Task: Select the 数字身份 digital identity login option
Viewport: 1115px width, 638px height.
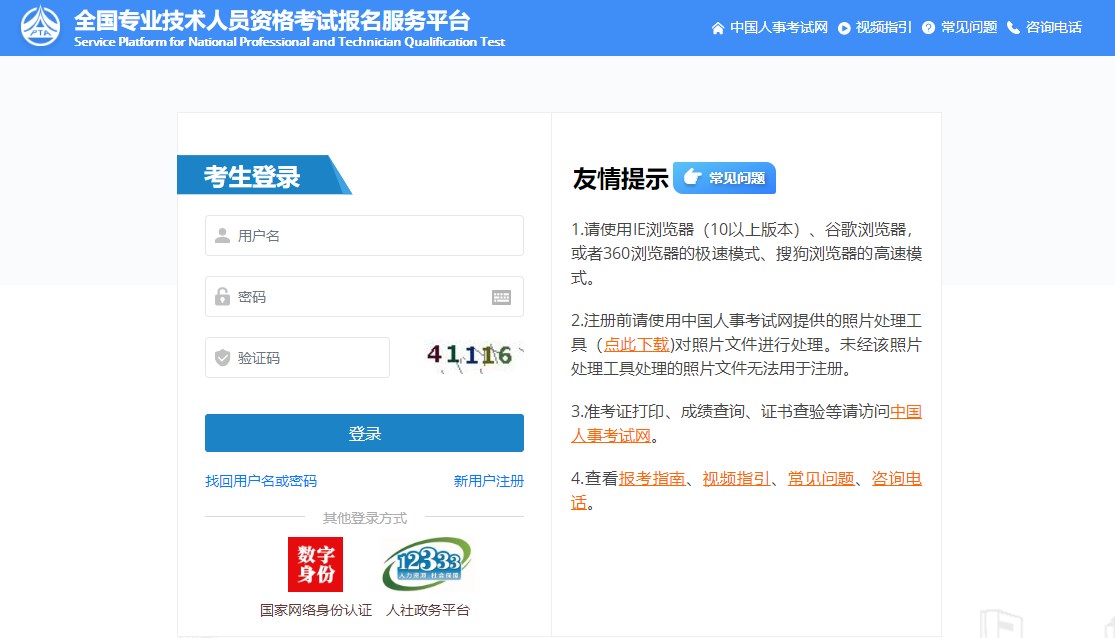Action: [314, 563]
